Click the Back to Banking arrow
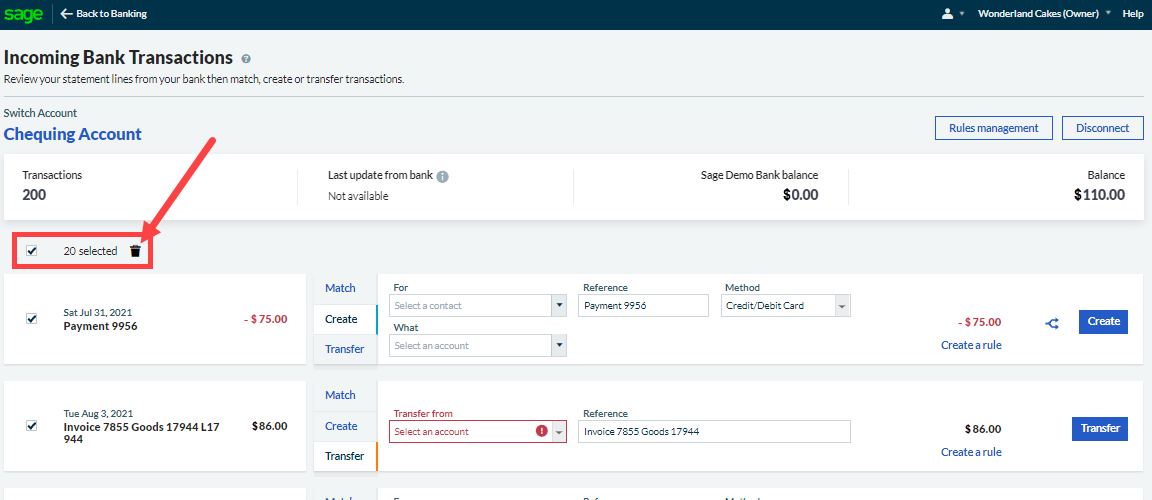Image resolution: width=1152 pixels, height=500 pixels. click(67, 14)
